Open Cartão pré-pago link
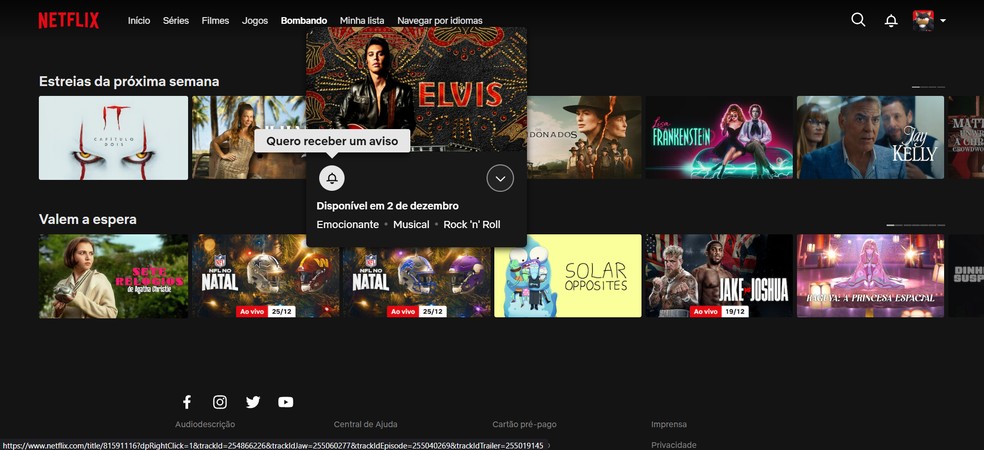The image size is (984, 450). click(x=524, y=424)
